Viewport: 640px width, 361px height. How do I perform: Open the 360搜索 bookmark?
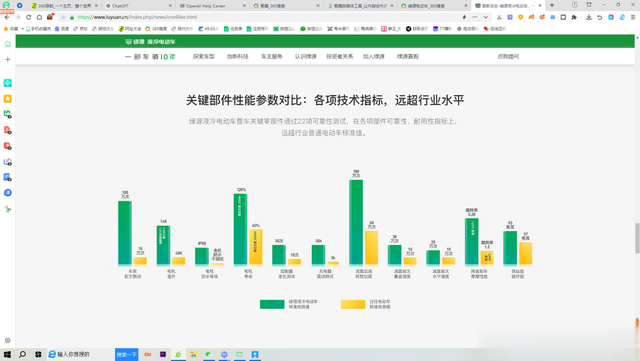pos(156,29)
